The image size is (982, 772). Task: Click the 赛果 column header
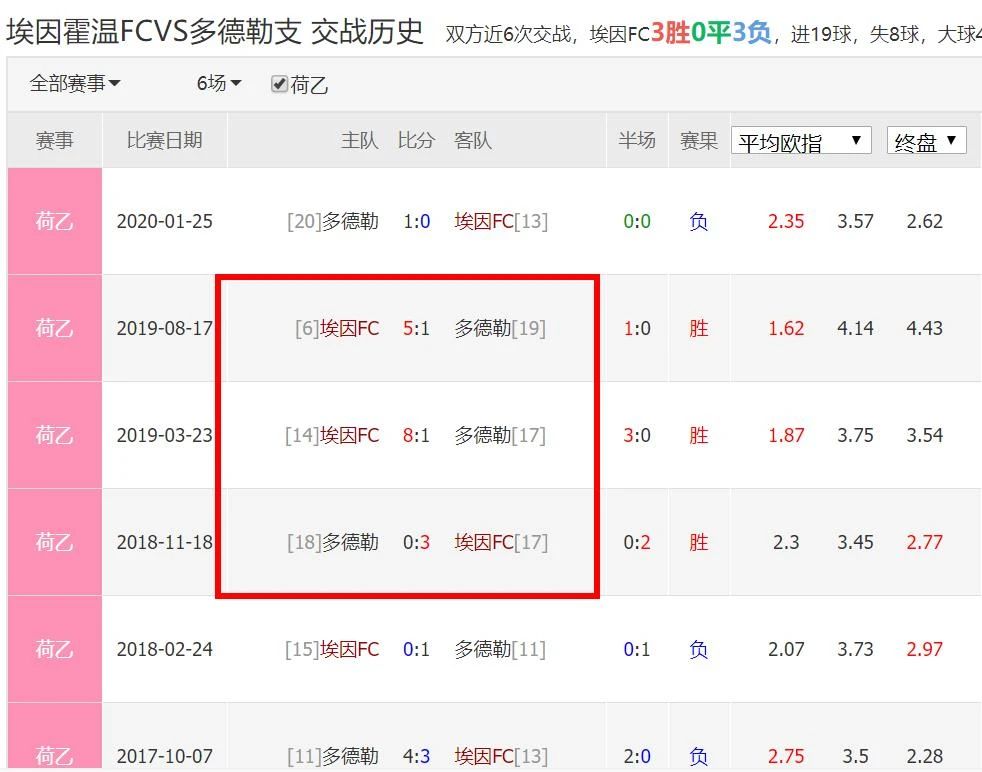pos(698,141)
